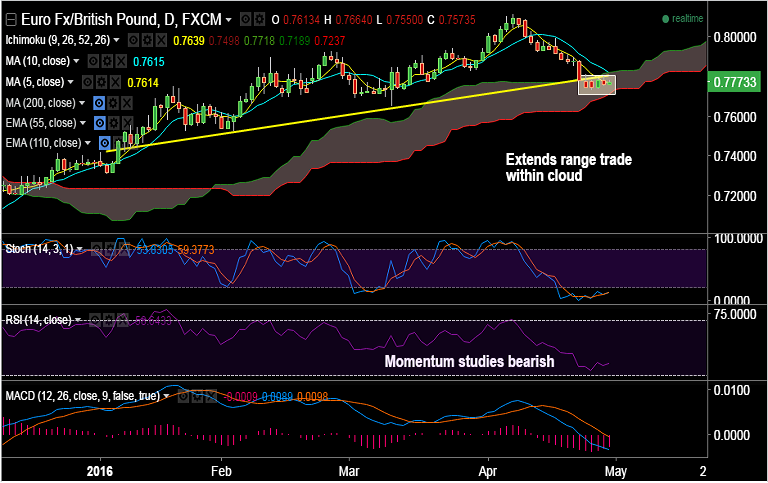Click the realtime label text

click(687, 19)
